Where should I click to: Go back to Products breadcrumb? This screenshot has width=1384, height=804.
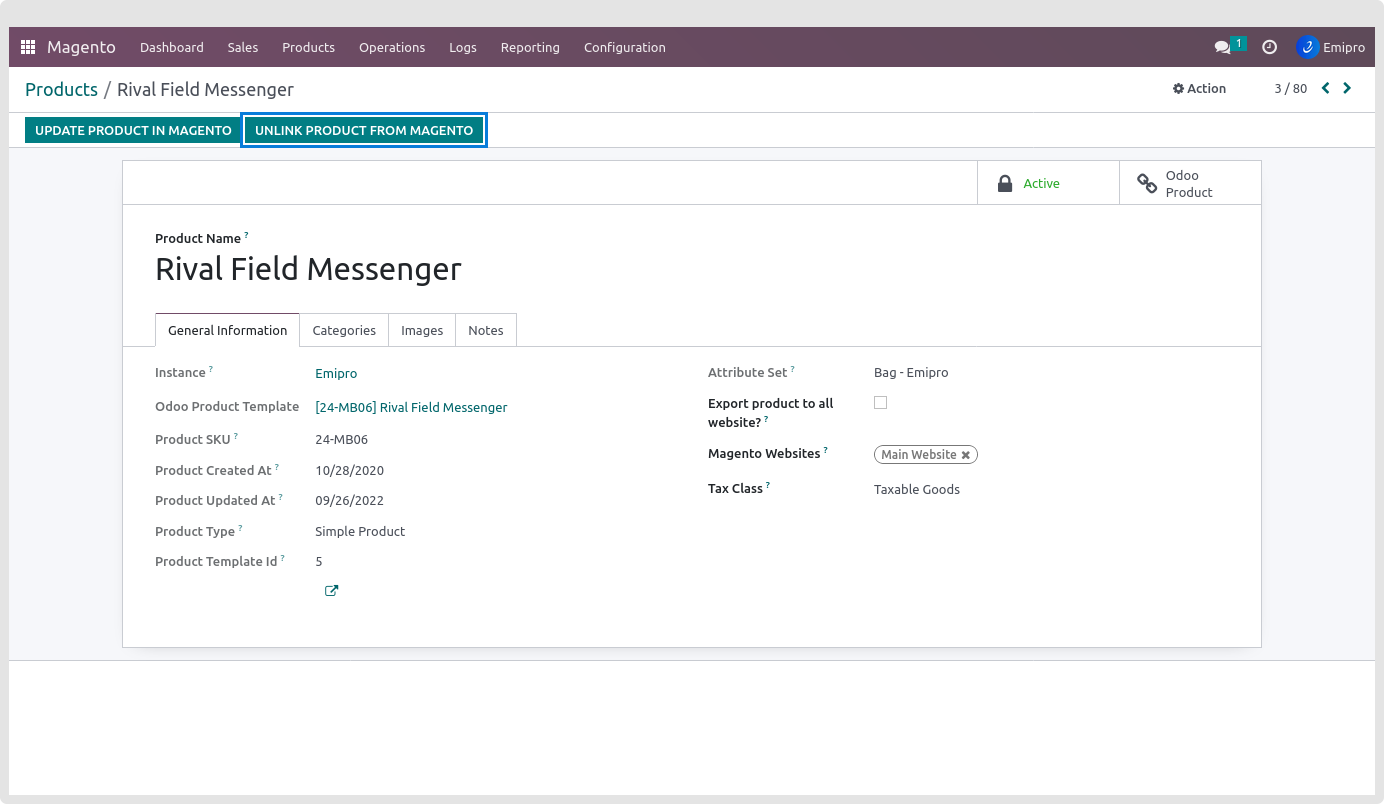(61, 89)
